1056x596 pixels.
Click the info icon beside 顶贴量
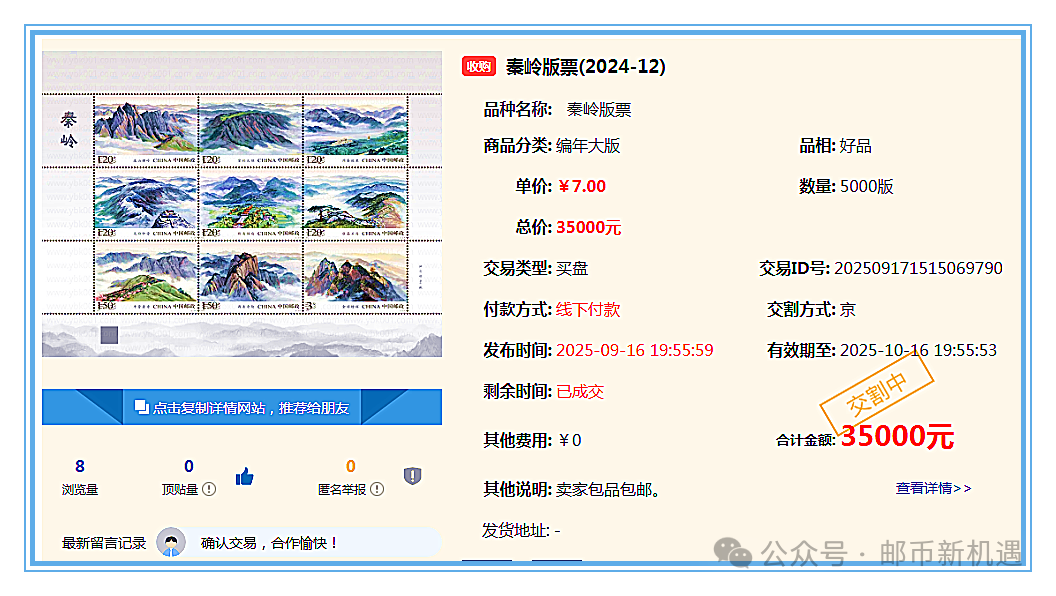point(209,489)
